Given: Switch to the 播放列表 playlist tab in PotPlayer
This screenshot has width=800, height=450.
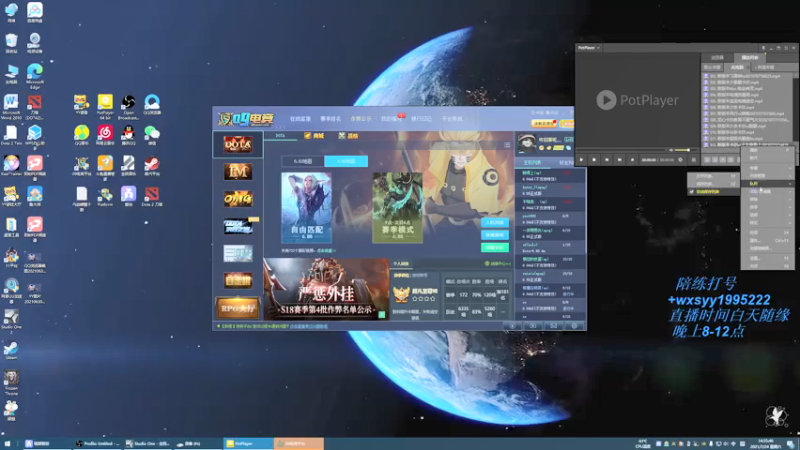Looking at the screenshot, I should tap(749, 58).
